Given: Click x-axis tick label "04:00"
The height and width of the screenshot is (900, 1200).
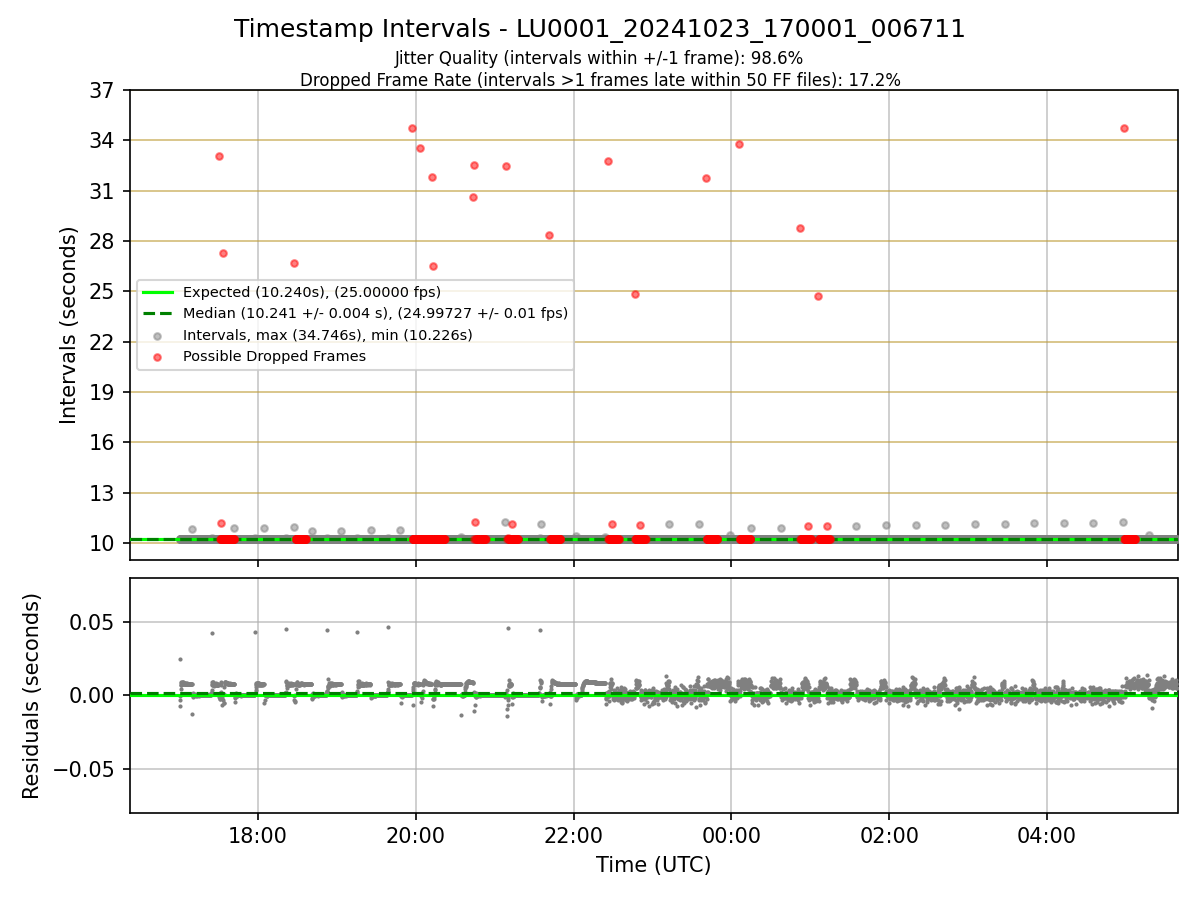Looking at the screenshot, I should [x=1047, y=834].
